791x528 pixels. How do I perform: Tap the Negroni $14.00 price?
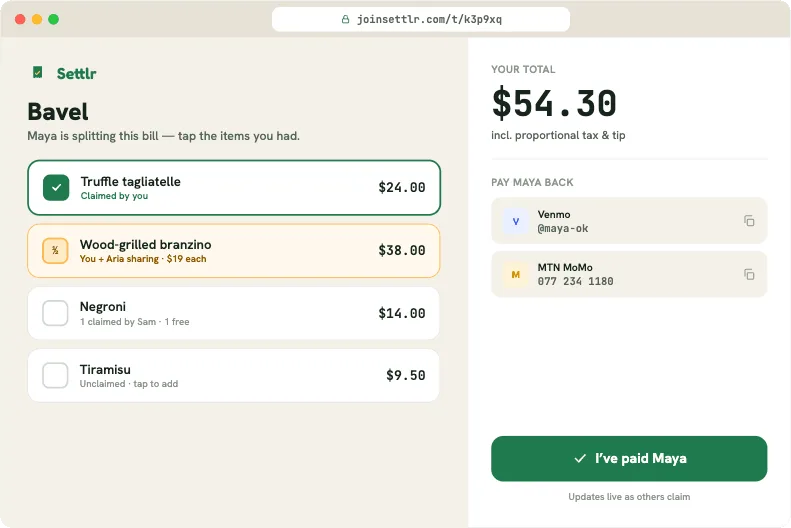click(x=402, y=313)
